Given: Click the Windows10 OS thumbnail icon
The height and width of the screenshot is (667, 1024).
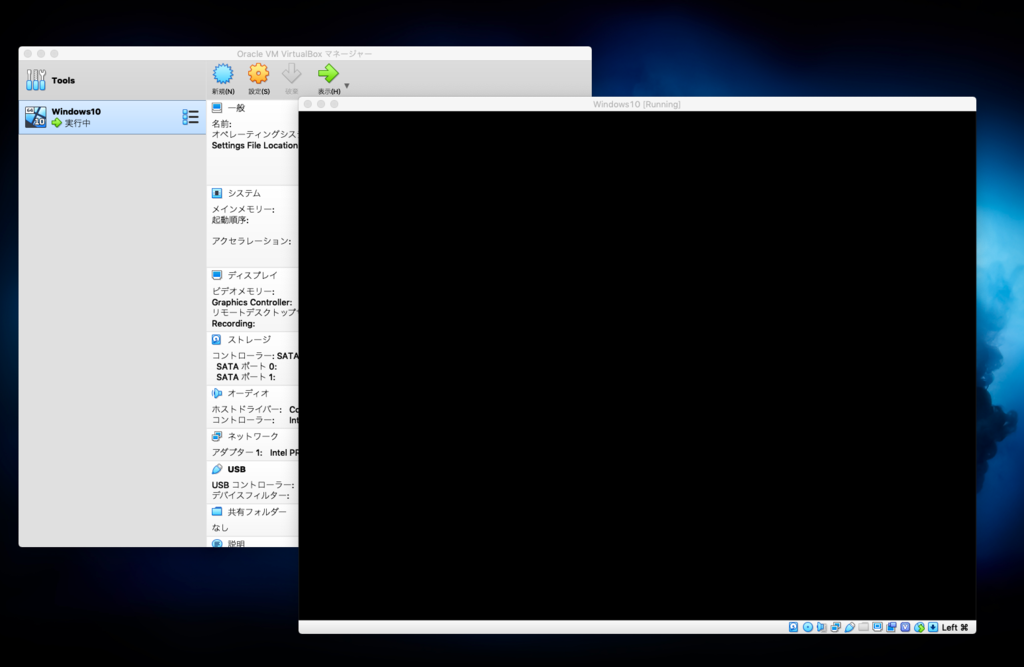Looking at the screenshot, I should [36, 117].
